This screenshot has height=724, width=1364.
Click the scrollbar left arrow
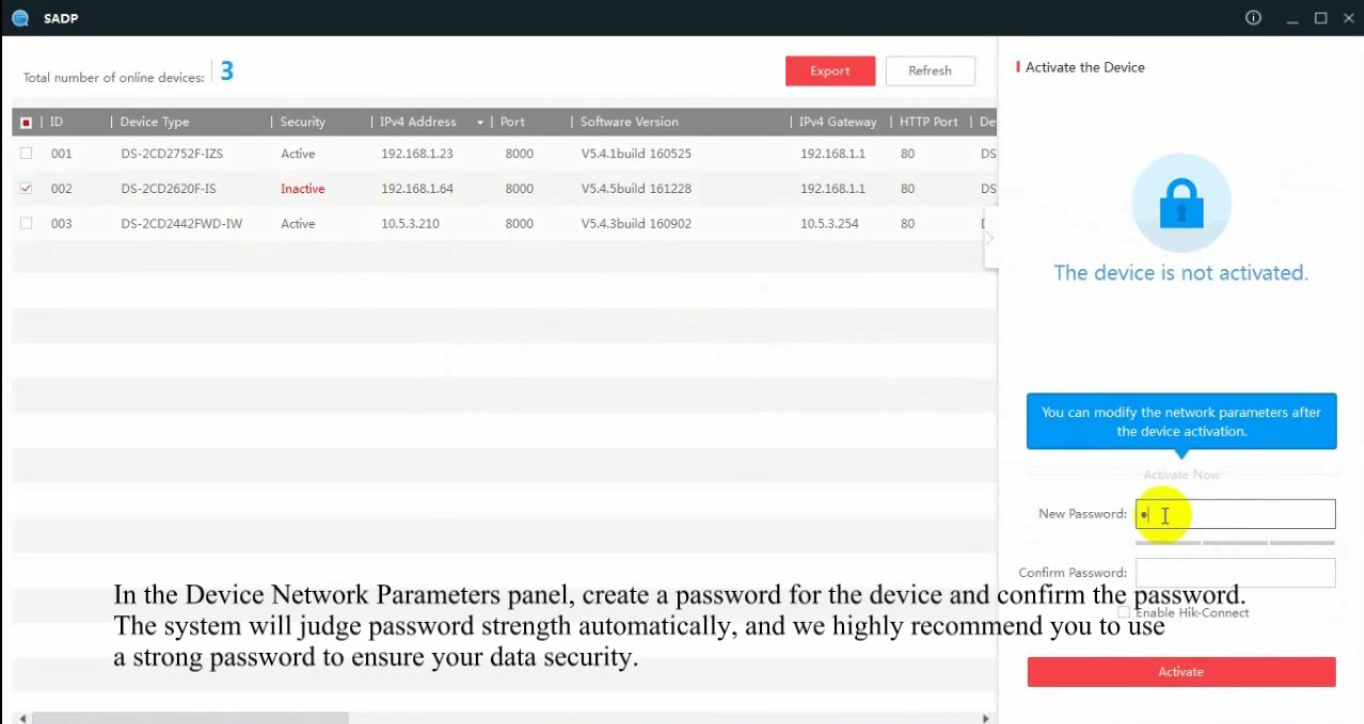[x=23, y=718]
